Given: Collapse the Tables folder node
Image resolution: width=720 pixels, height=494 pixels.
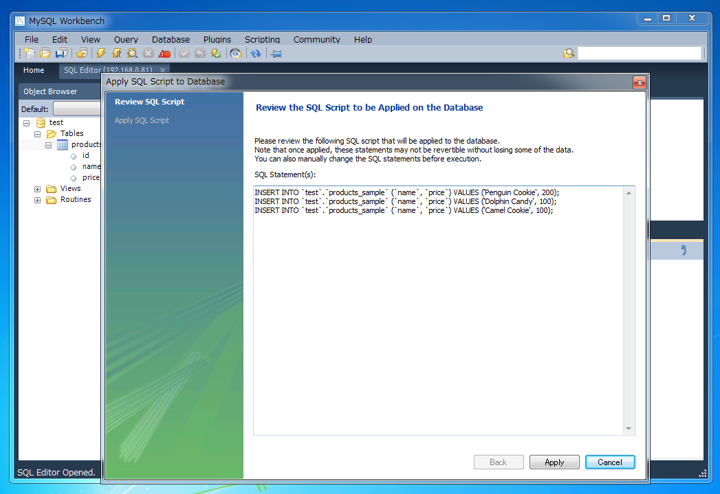Looking at the screenshot, I should point(38,134).
